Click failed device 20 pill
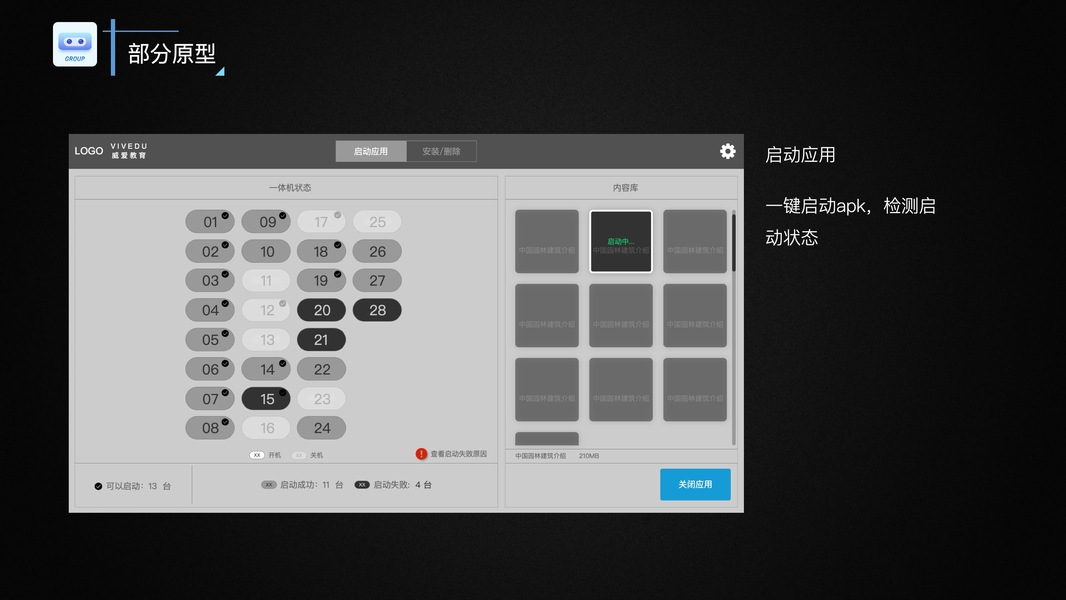1066x600 pixels. (x=322, y=310)
